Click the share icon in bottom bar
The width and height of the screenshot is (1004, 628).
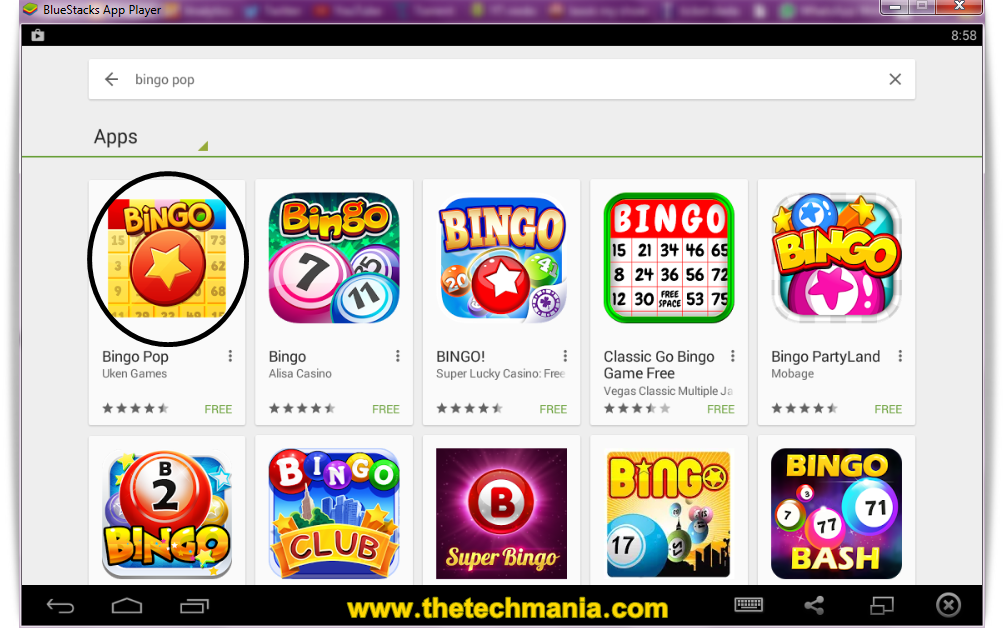coord(814,605)
